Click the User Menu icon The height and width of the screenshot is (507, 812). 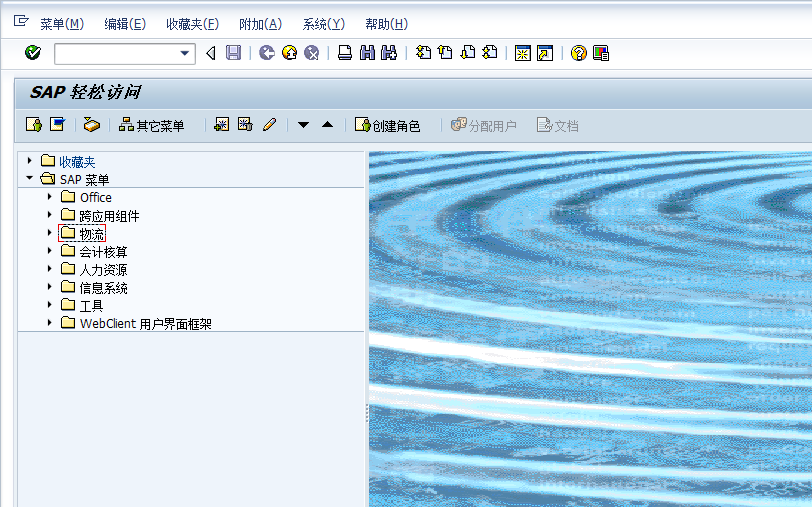click(34, 125)
